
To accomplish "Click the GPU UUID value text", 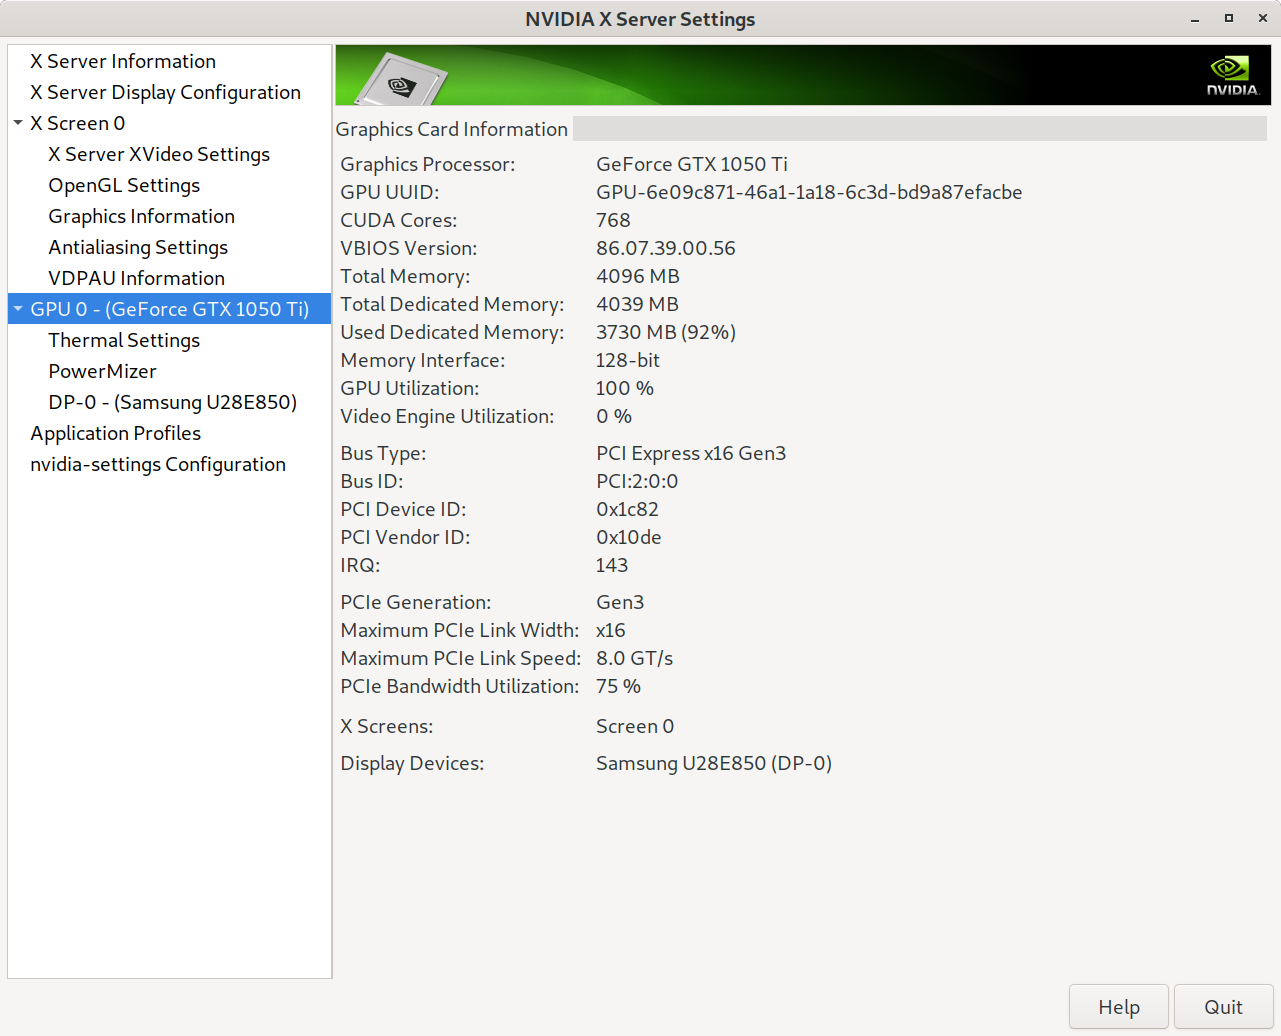I will pyautogui.click(x=809, y=192).
